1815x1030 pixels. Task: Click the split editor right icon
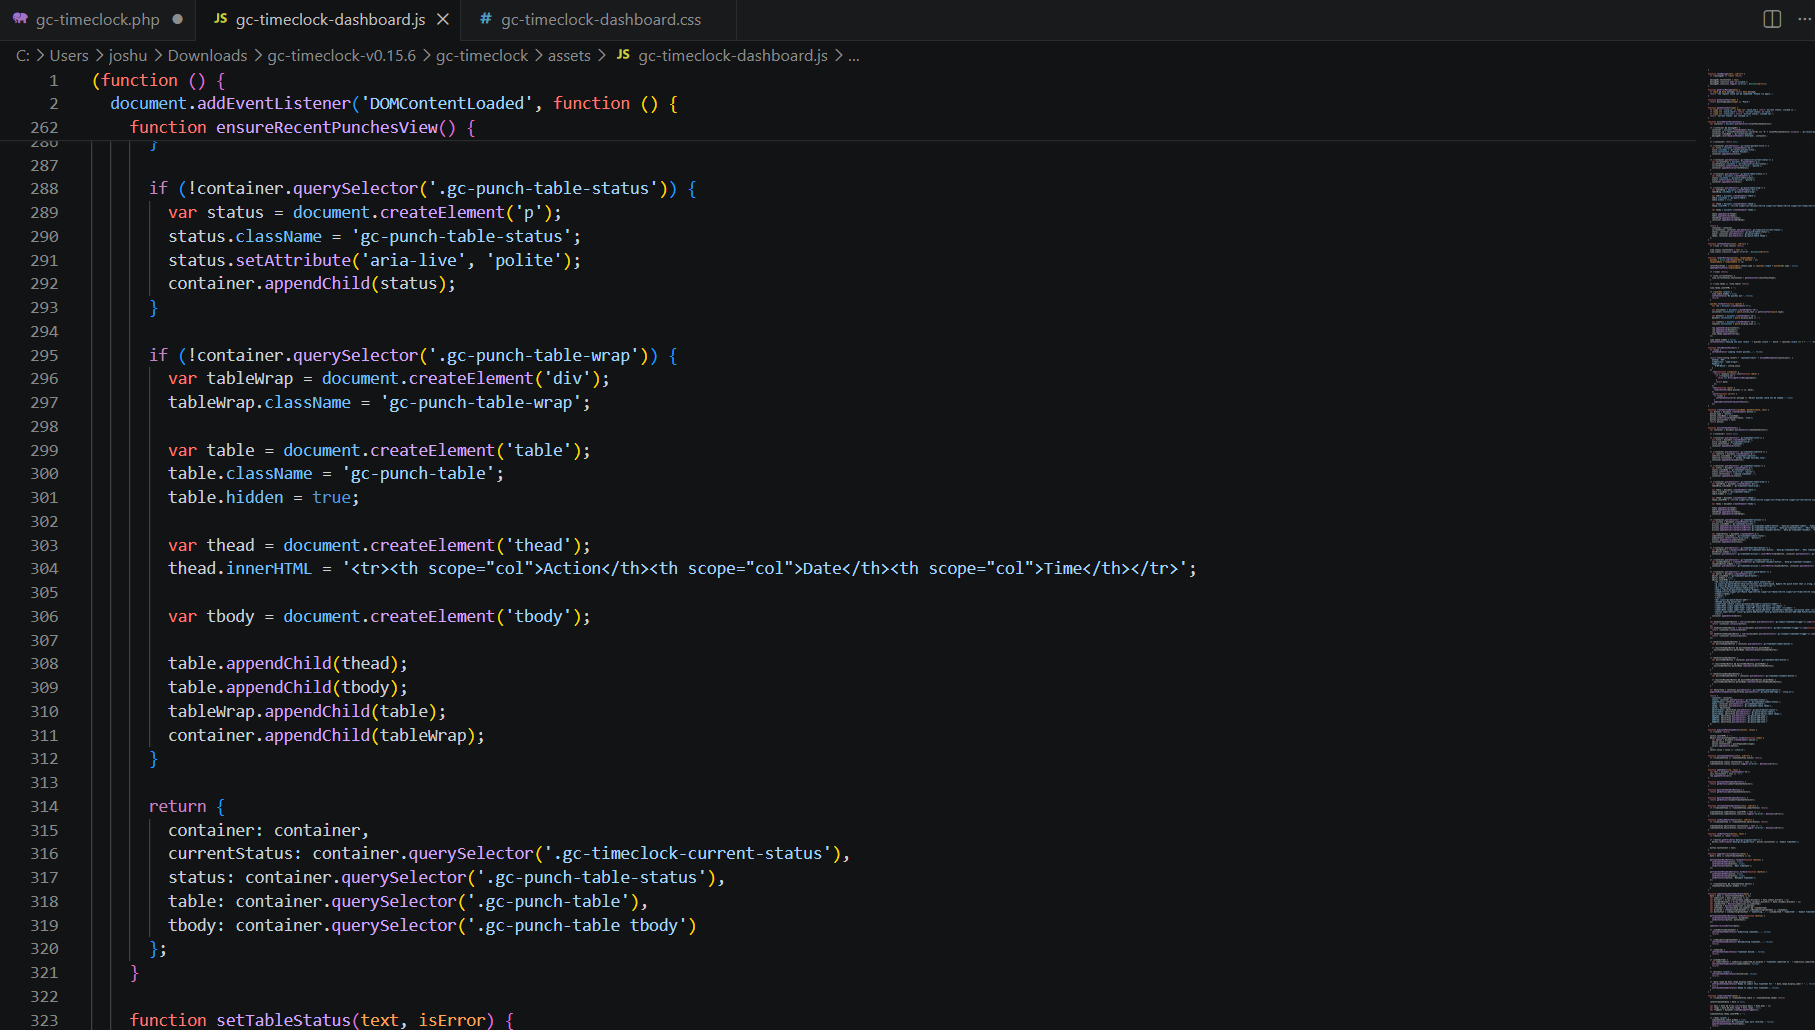click(x=1772, y=19)
